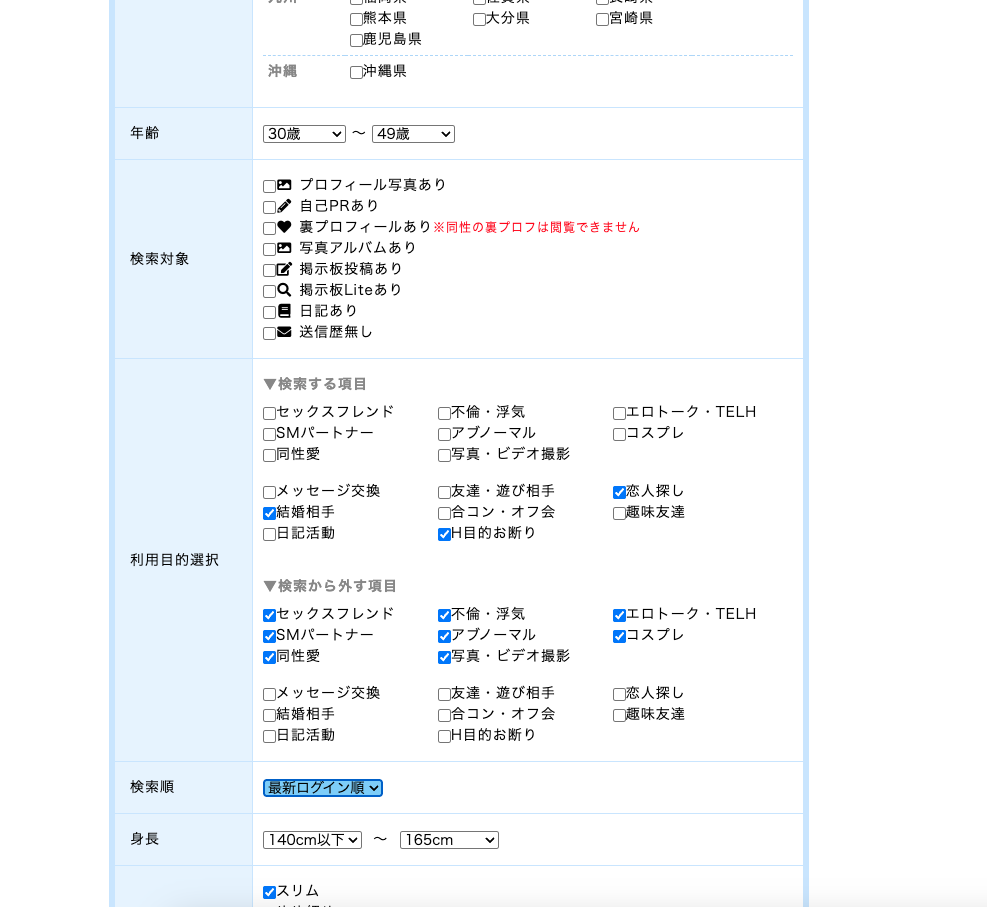The image size is (987, 907).
Task: Click the 身長 row label
Action: click(x=145, y=839)
